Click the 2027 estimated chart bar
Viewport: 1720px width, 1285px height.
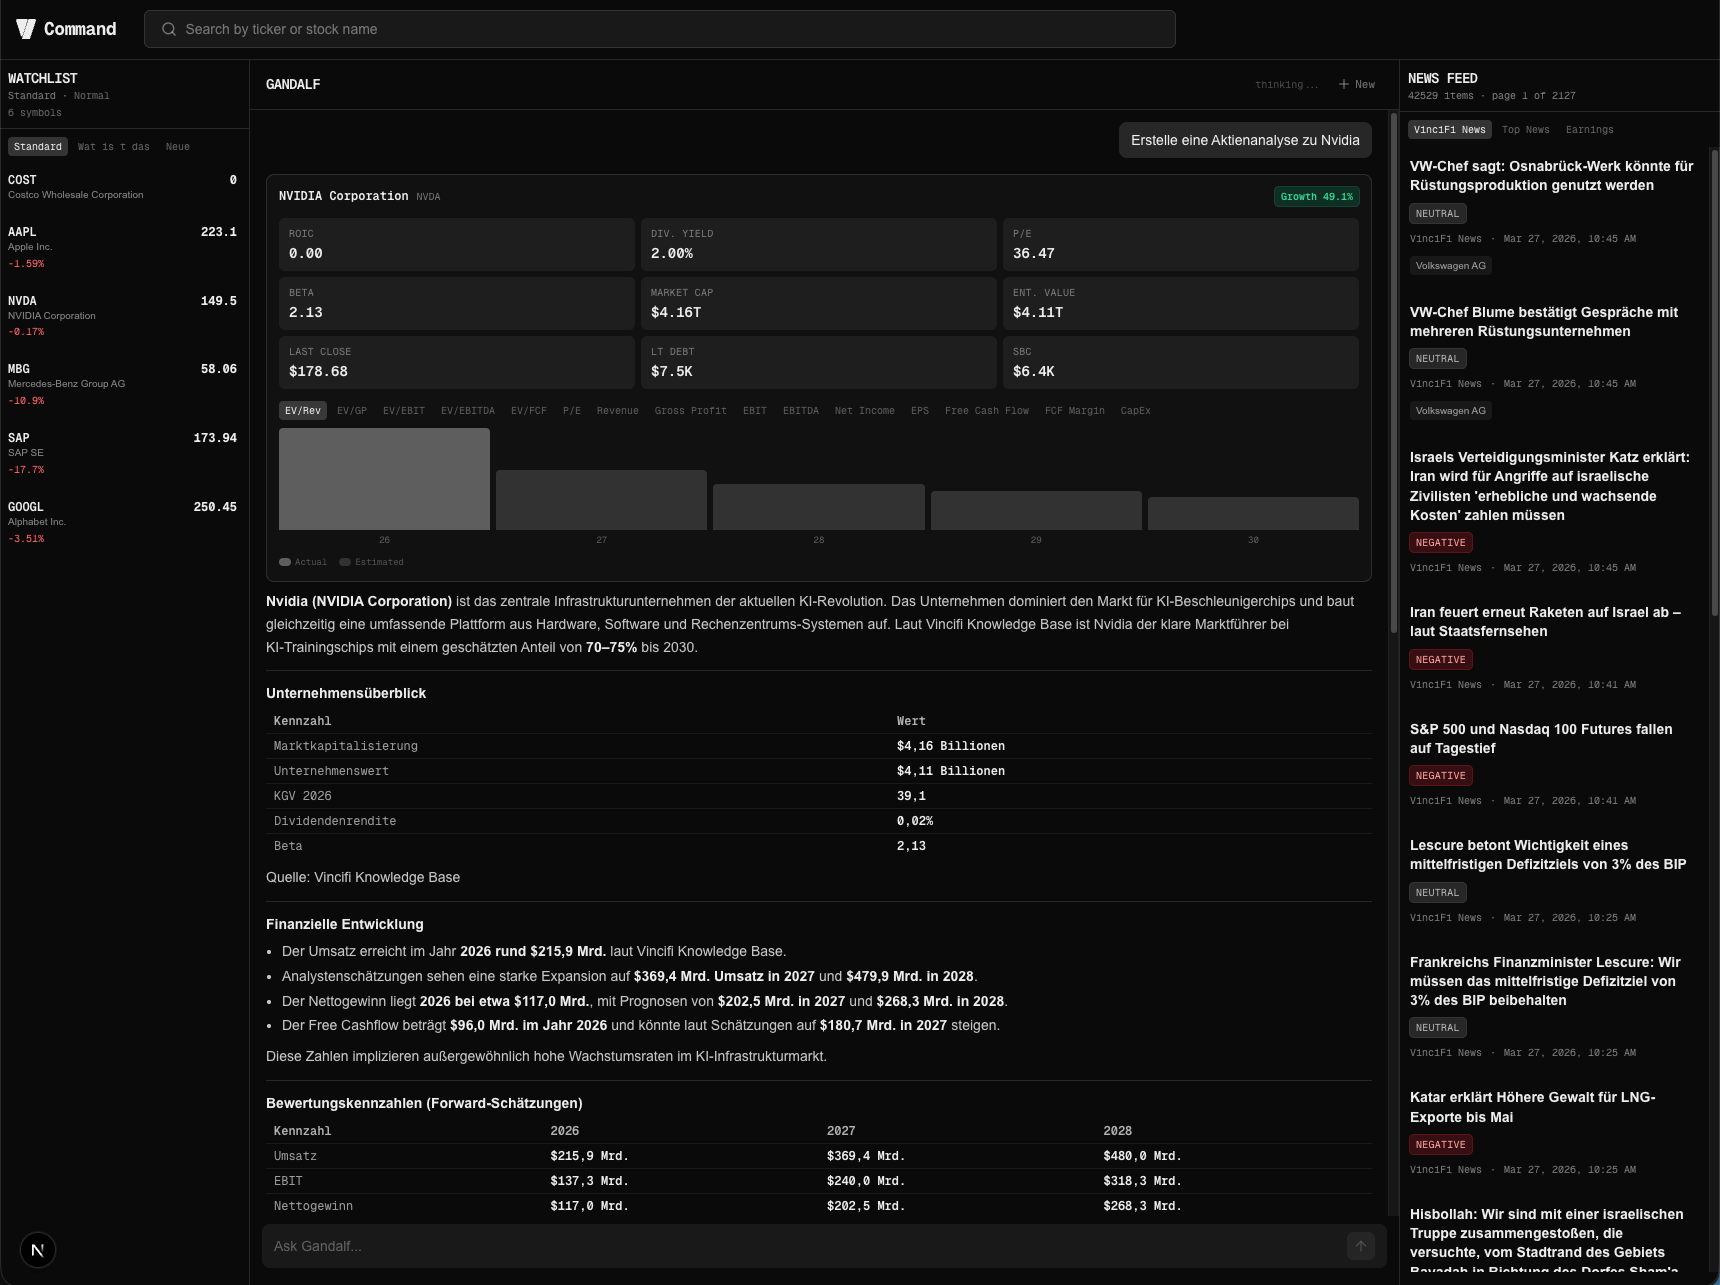[x=601, y=500]
